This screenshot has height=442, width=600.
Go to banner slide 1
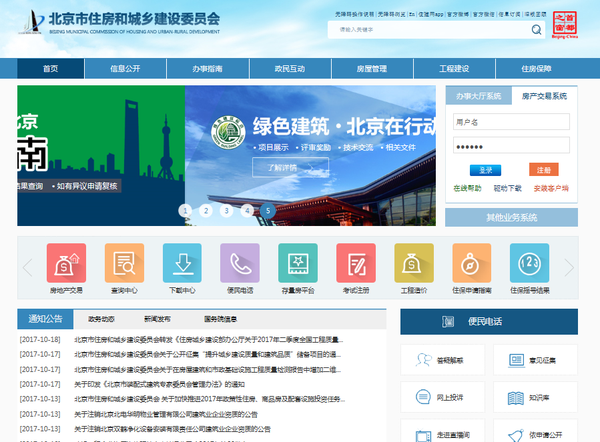pos(185,210)
